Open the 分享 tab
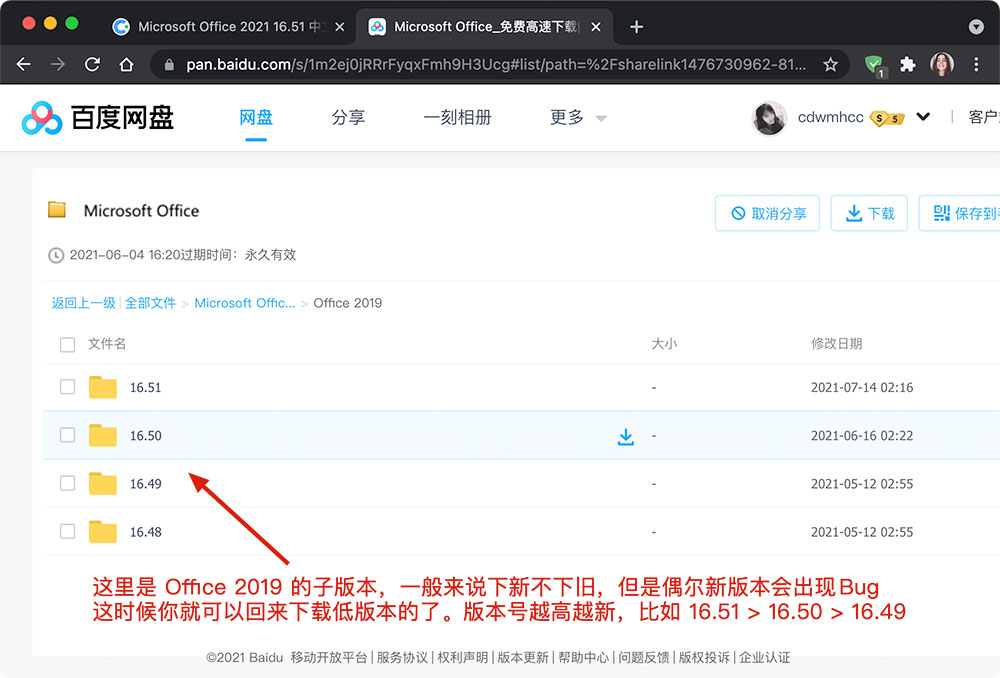This screenshot has width=1000, height=678. click(348, 117)
